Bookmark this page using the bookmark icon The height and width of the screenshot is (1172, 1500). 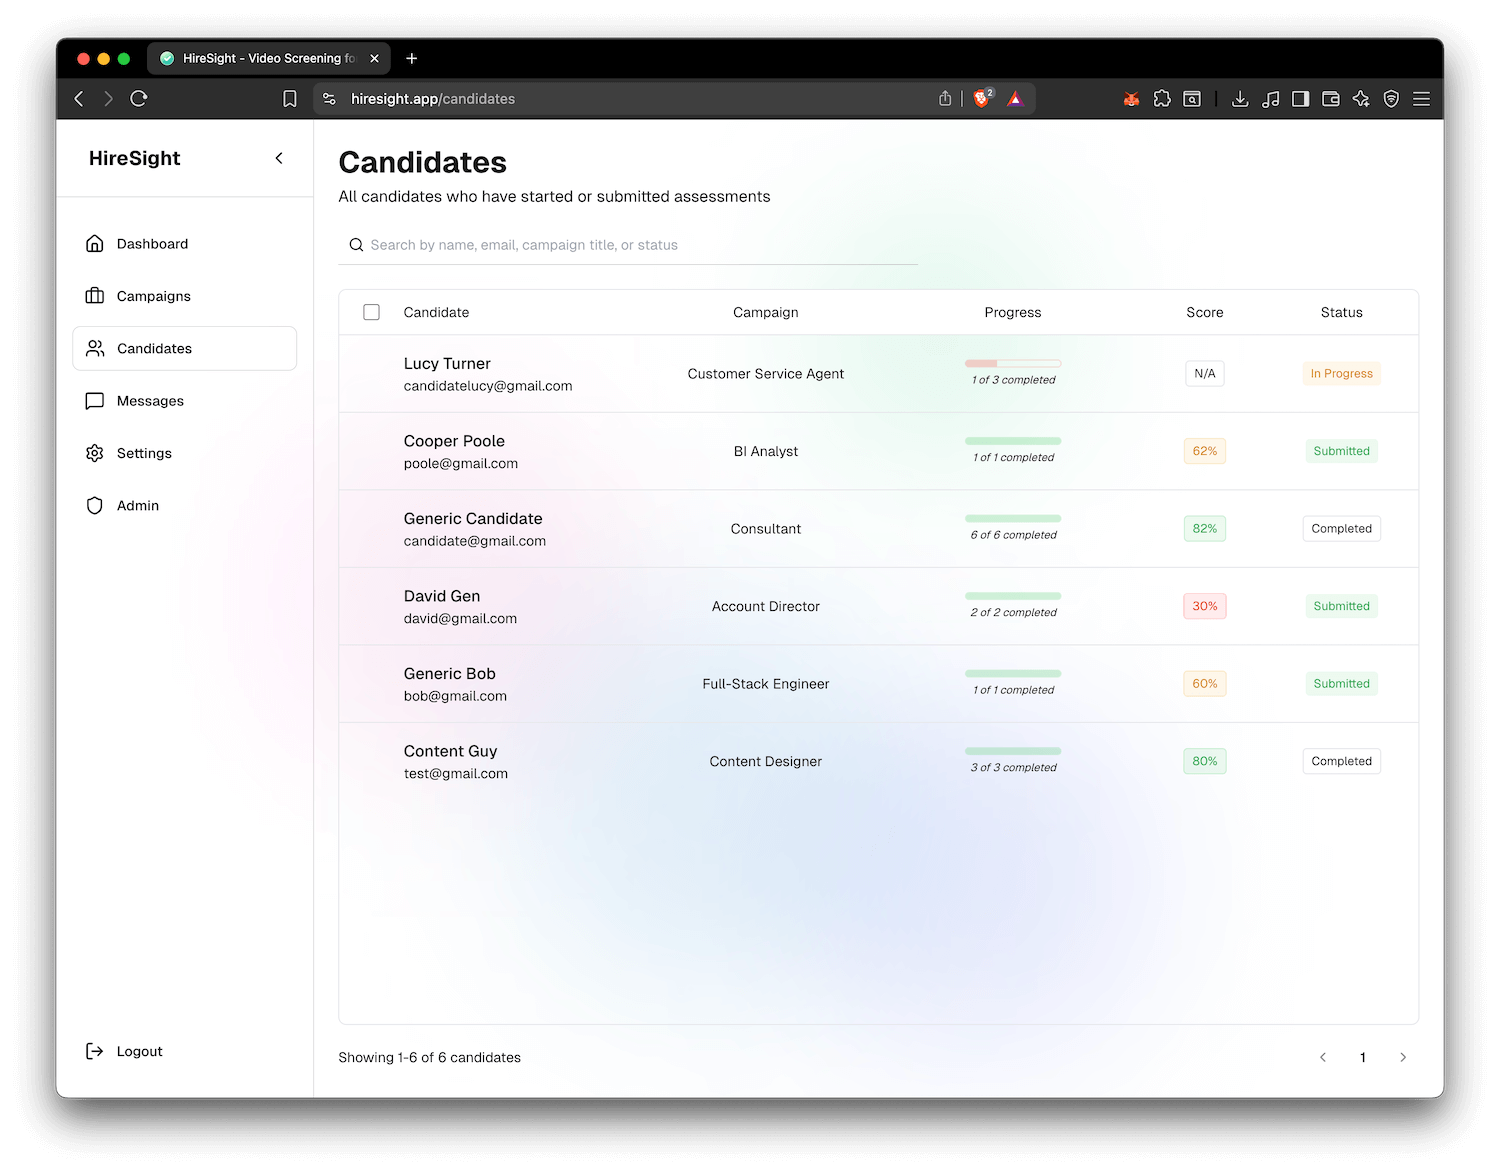290,99
